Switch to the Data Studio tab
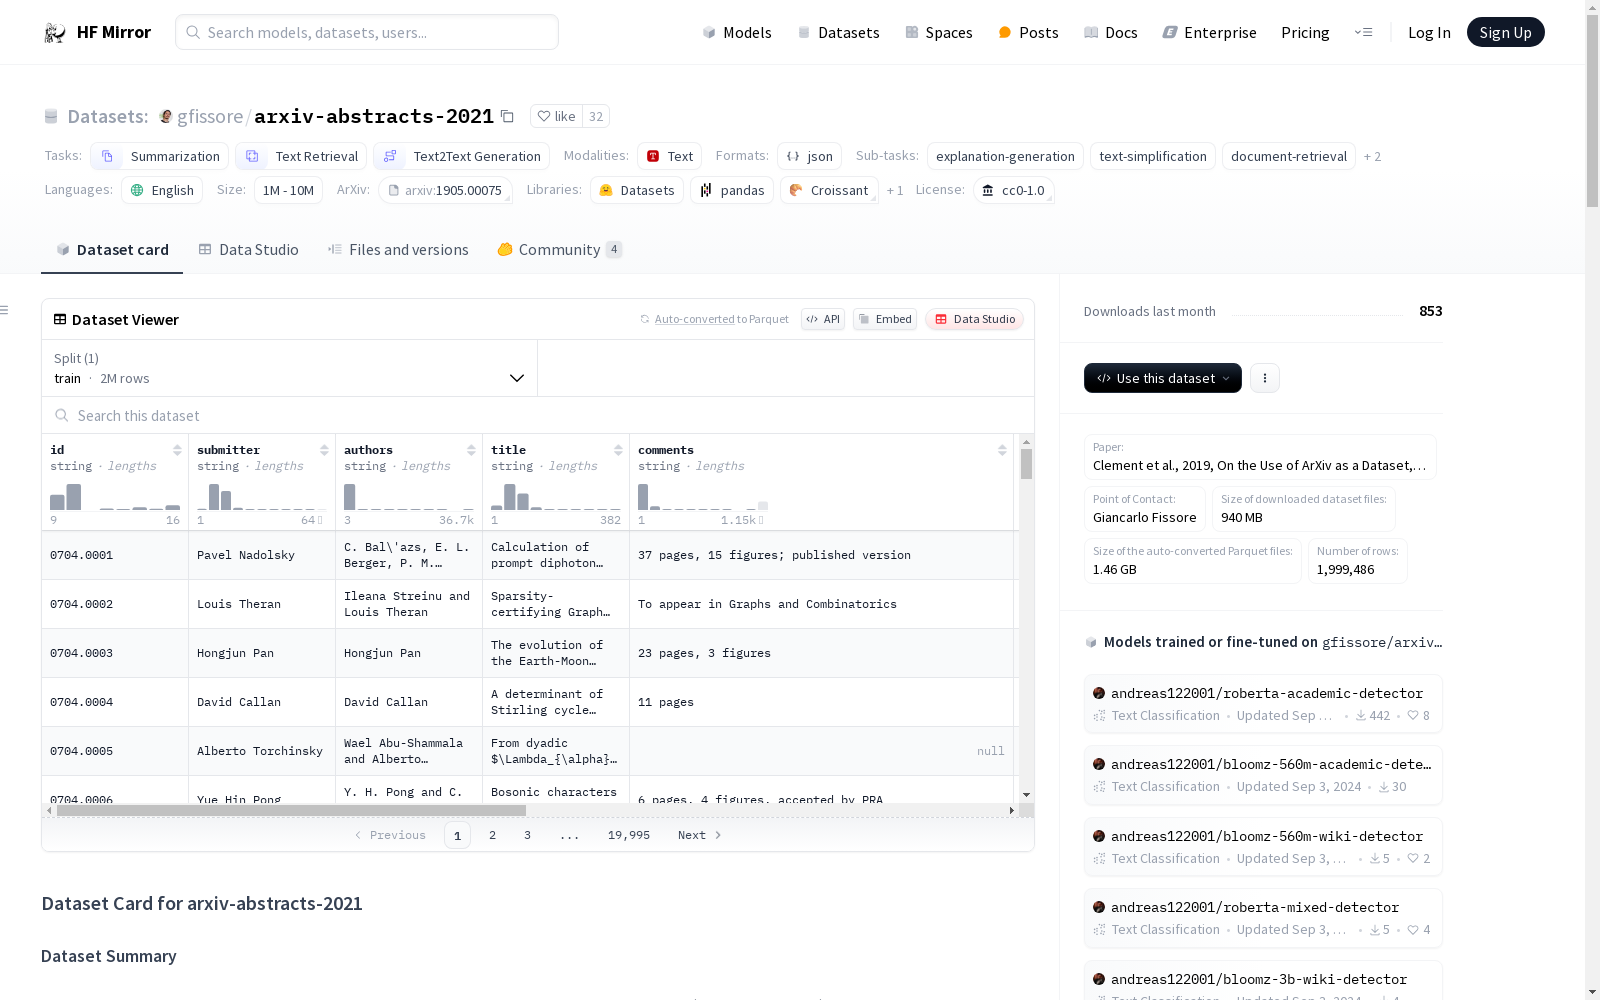Viewport: 1600px width, 1000px height. 248,250
